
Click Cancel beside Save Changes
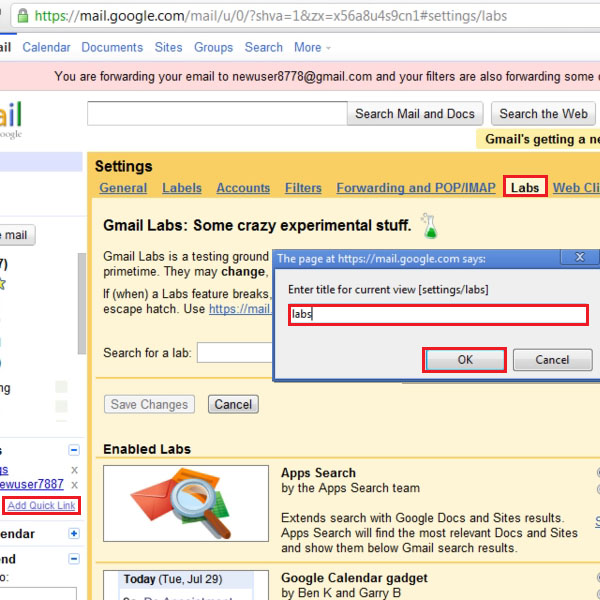pos(233,404)
